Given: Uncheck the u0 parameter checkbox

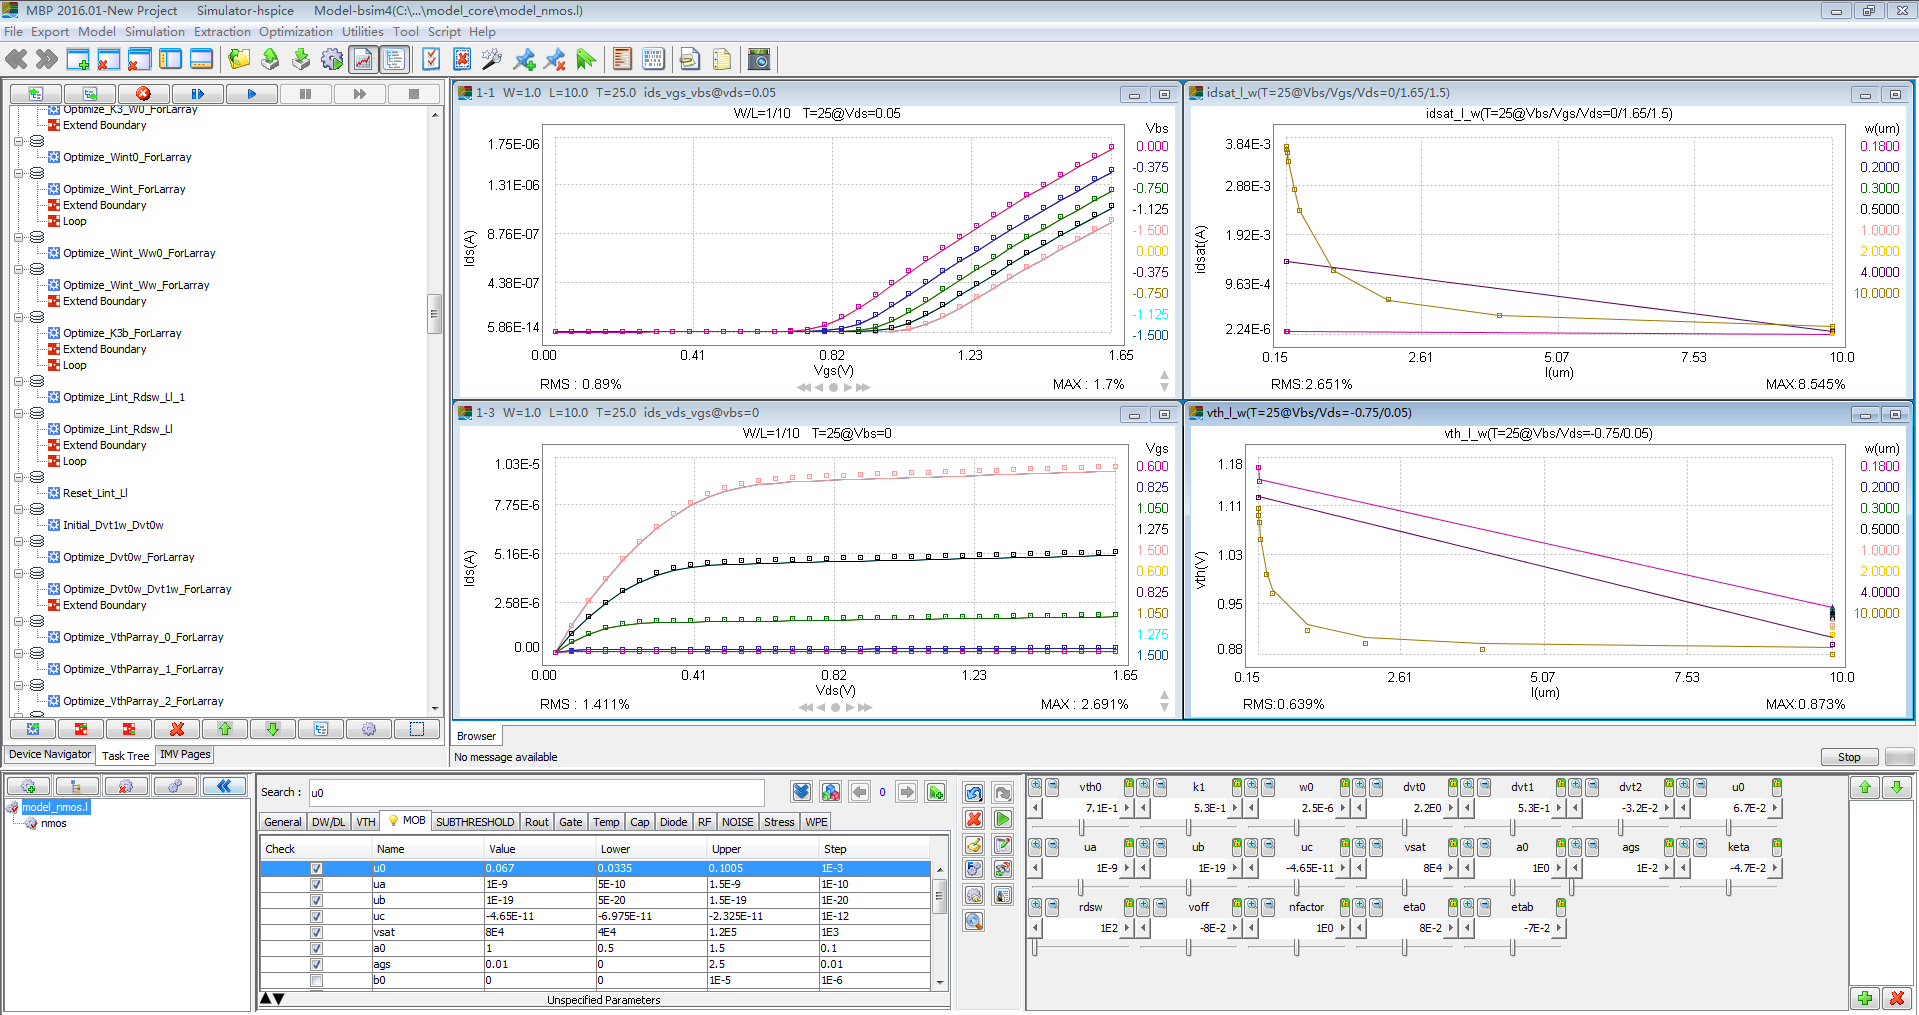Looking at the screenshot, I should 316,869.
